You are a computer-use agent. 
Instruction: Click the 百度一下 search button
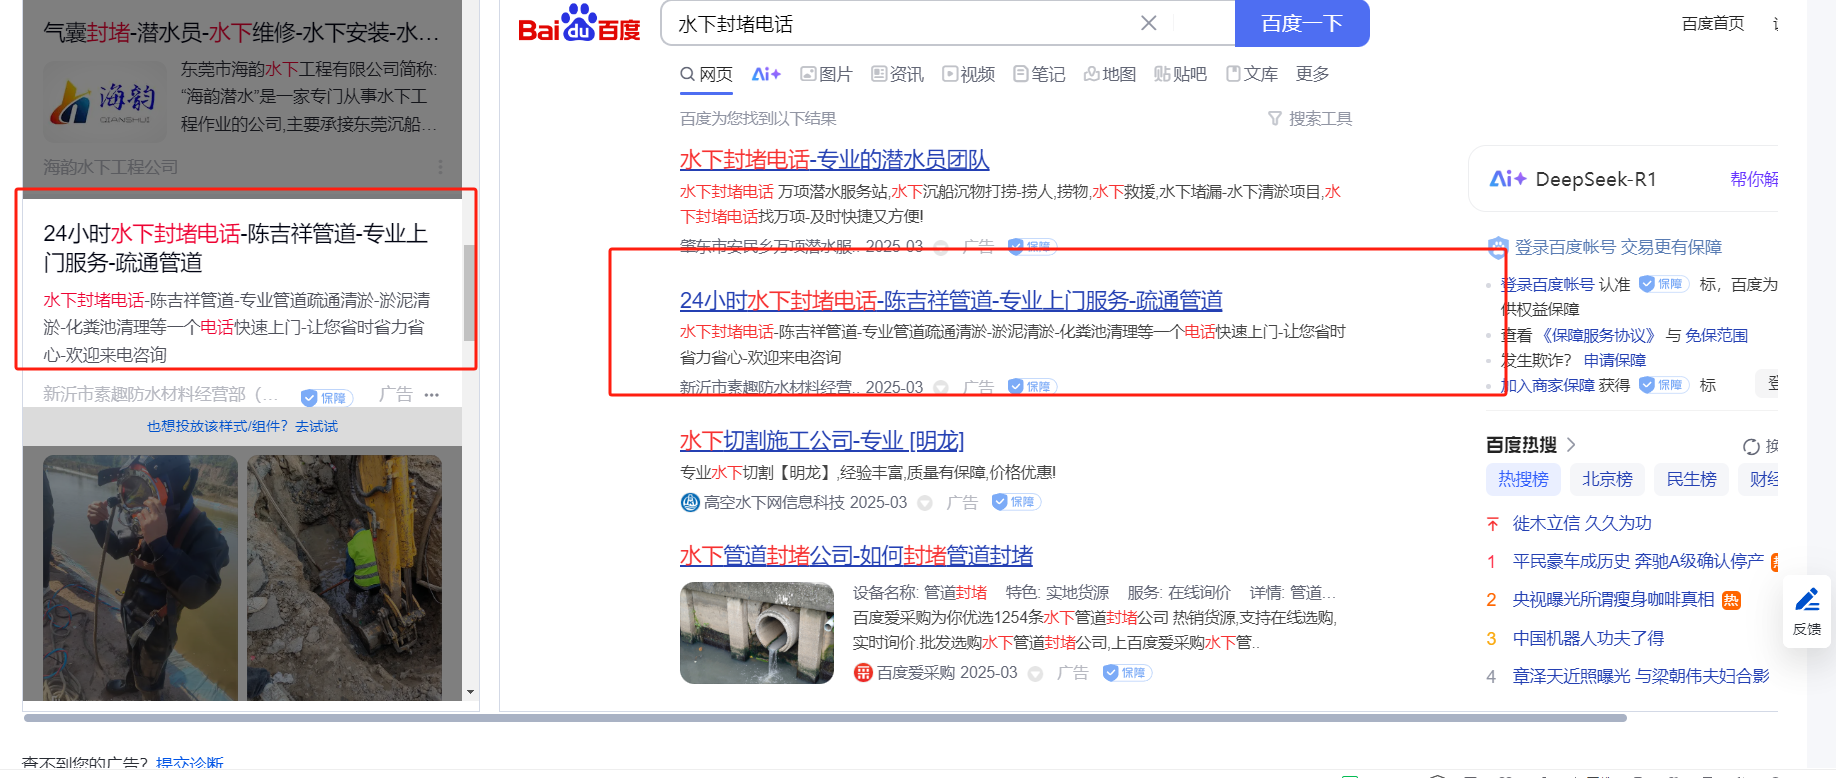pyautogui.click(x=1302, y=23)
